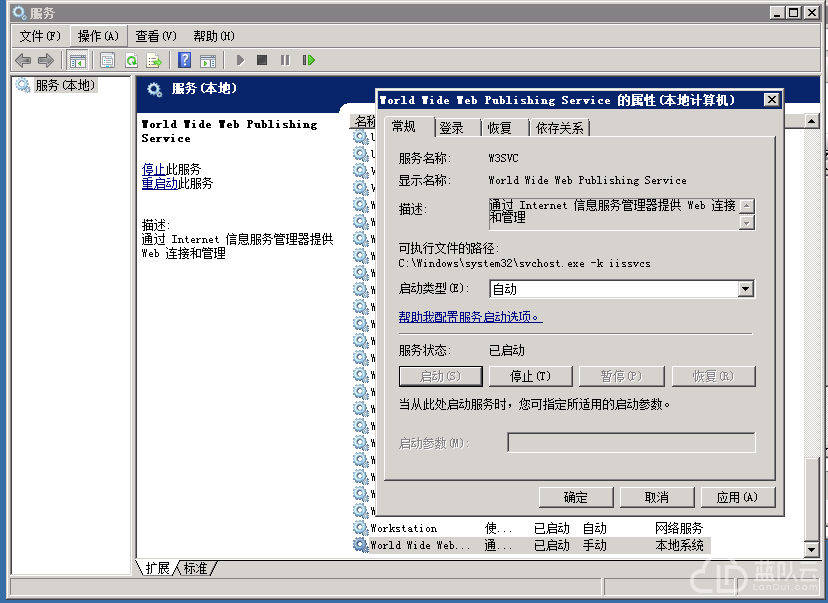Restart the service with the toolbar restart icon
The width and height of the screenshot is (828, 603).
click(308, 60)
